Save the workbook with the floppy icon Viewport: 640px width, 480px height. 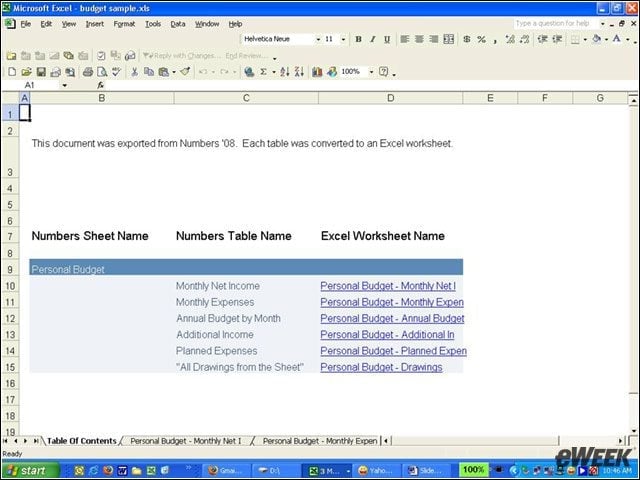(x=41, y=72)
